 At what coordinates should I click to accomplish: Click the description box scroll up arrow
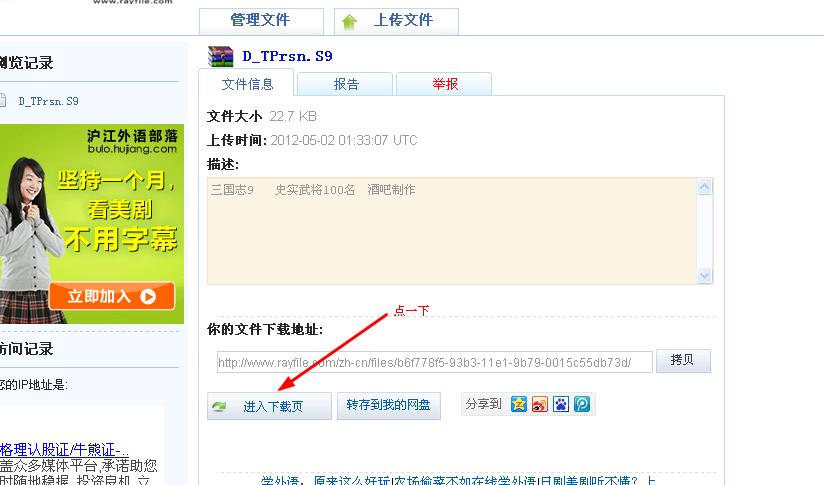tap(705, 187)
